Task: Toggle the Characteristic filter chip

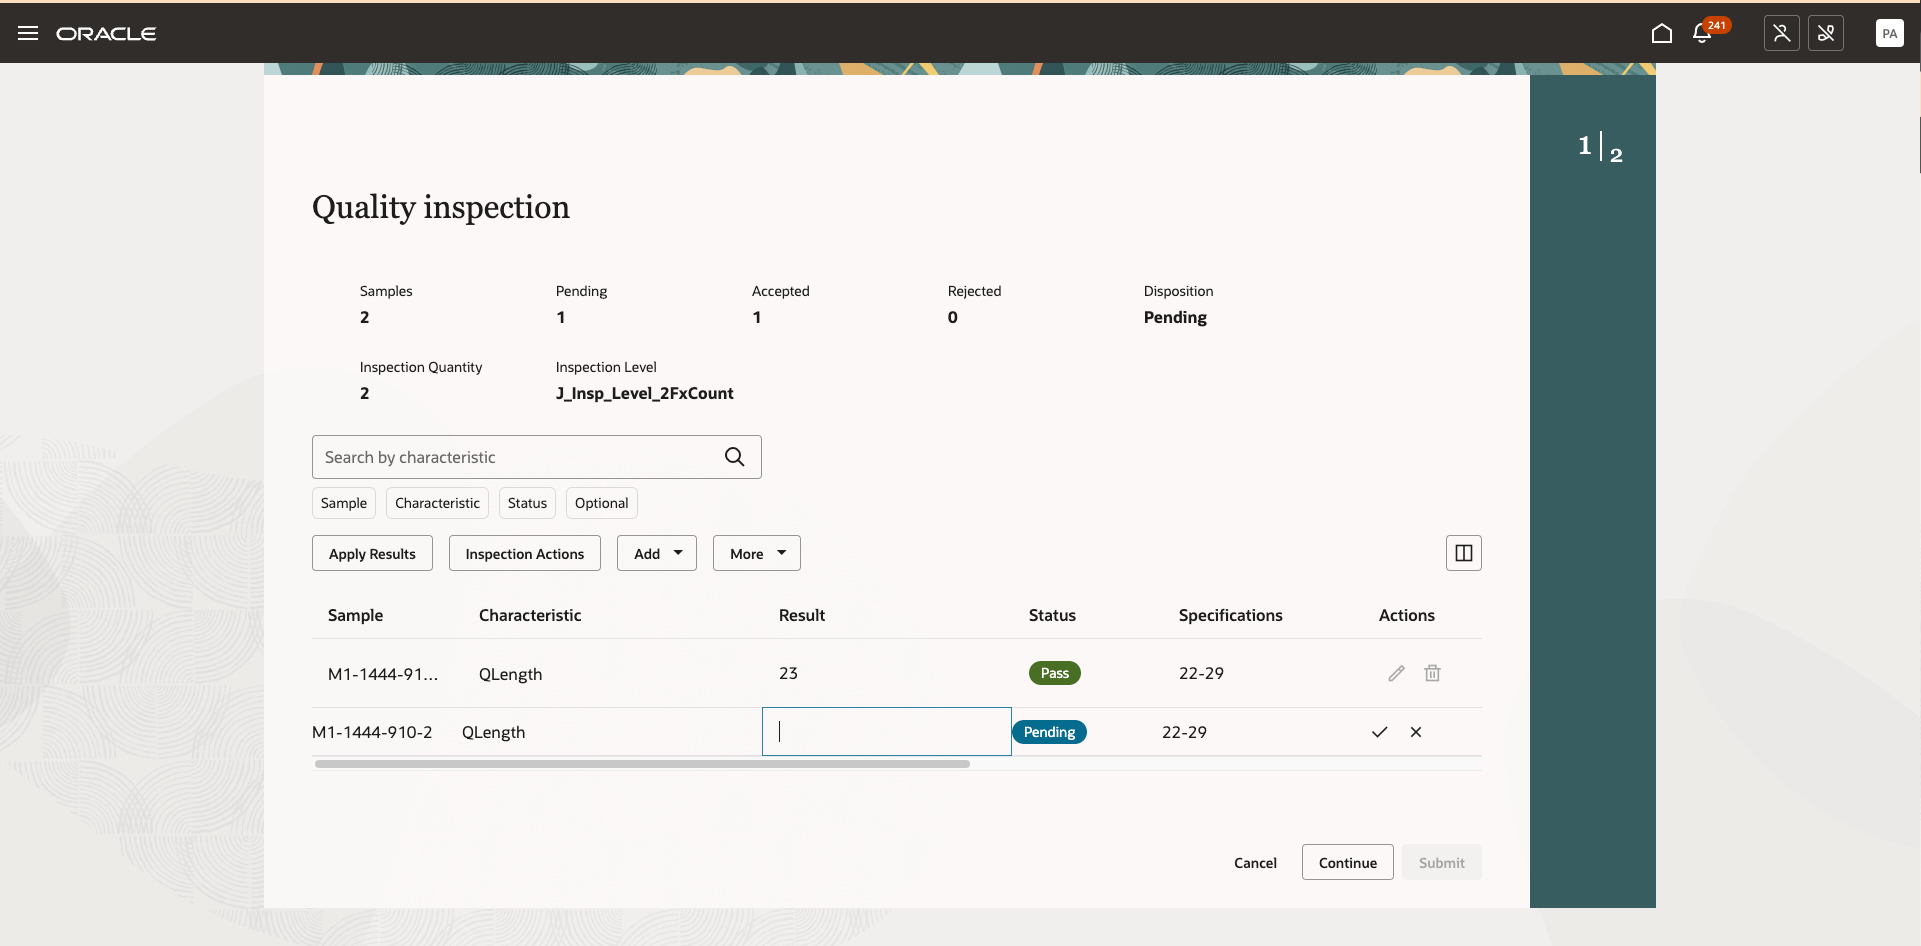Action: pyautogui.click(x=437, y=503)
